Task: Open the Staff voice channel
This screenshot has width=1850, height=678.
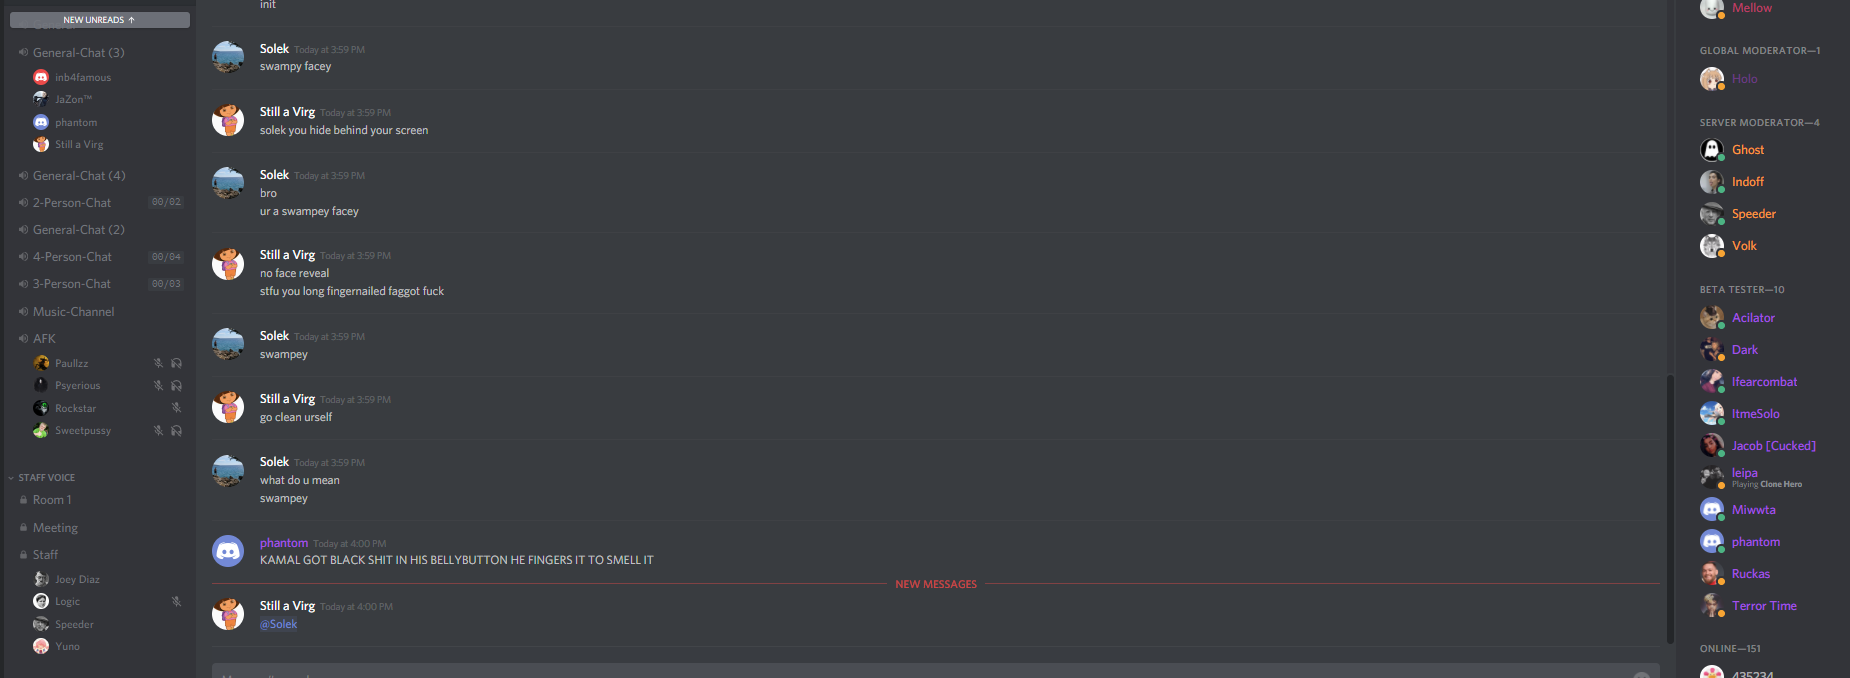Action: click(45, 555)
